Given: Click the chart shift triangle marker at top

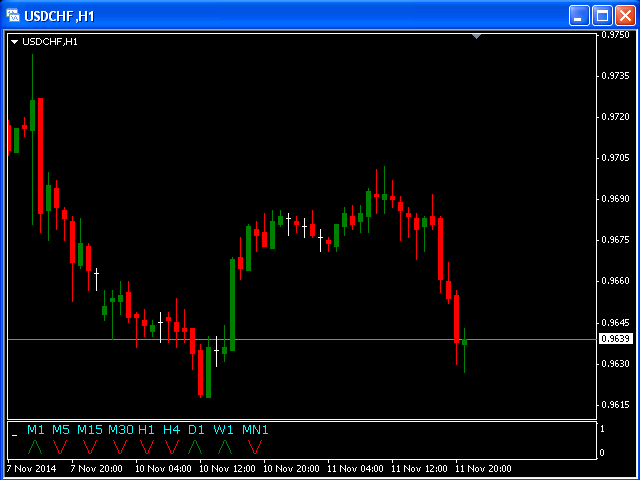Looking at the screenshot, I should pos(477,36).
